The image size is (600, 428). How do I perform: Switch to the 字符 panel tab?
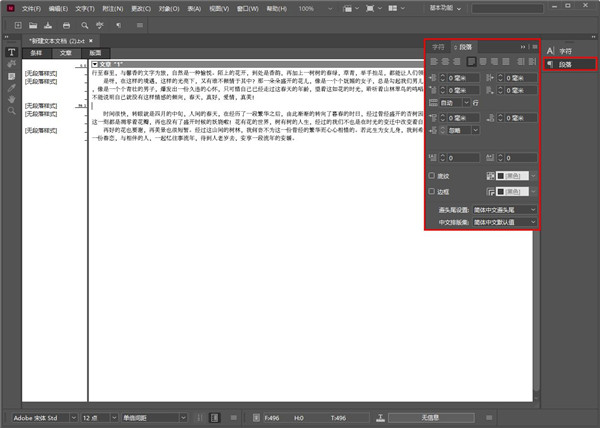[438, 47]
